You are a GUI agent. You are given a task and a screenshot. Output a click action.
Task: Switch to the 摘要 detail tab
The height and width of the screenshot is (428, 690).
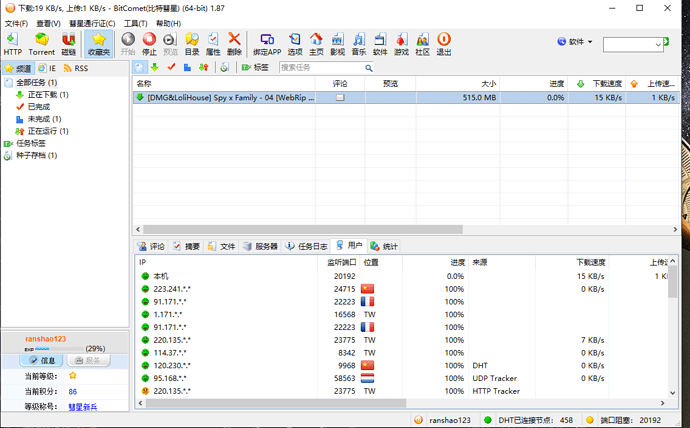pos(186,246)
